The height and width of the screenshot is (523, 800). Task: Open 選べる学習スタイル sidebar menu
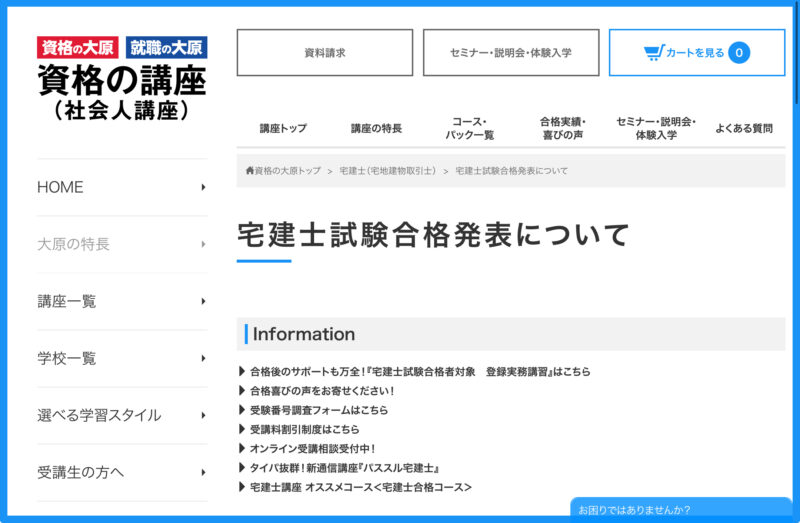coord(203,415)
